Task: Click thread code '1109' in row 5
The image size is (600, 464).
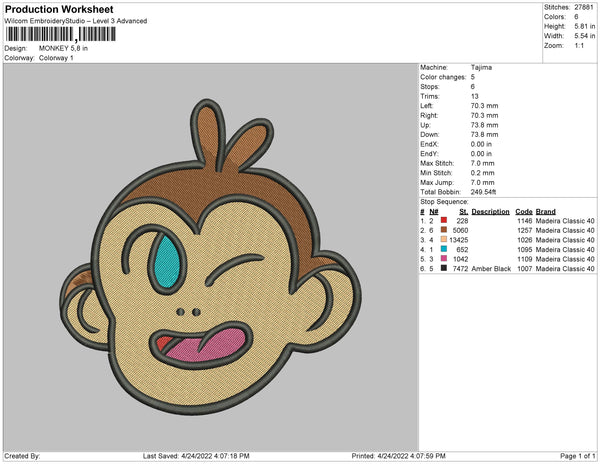Action: tap(525, 259)
